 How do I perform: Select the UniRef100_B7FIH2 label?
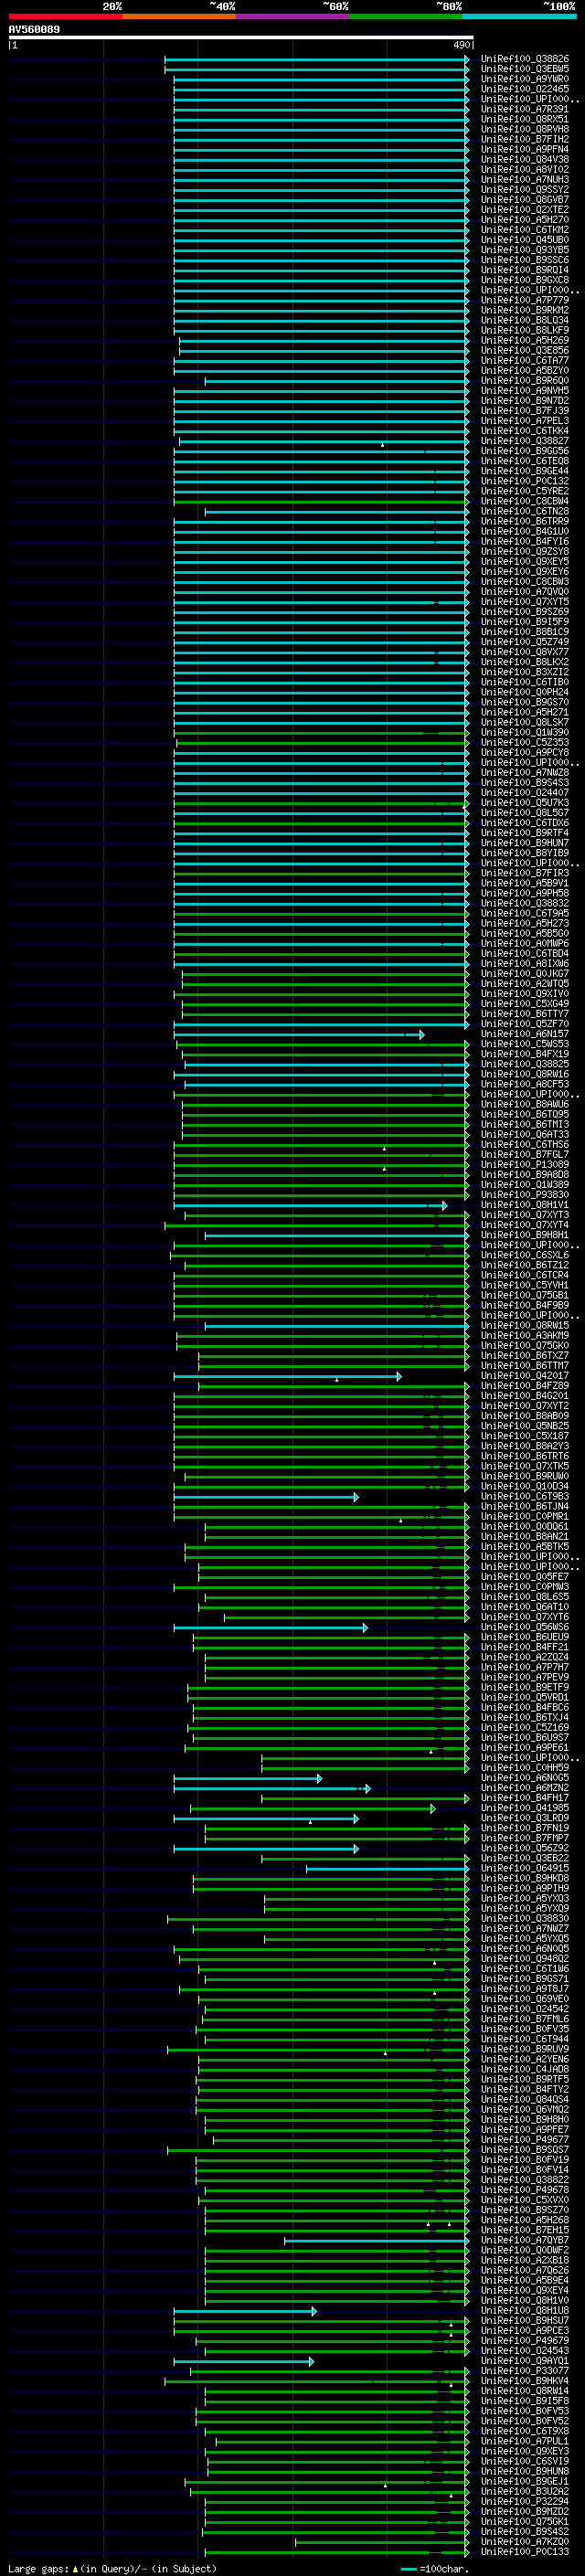[525, 139]
